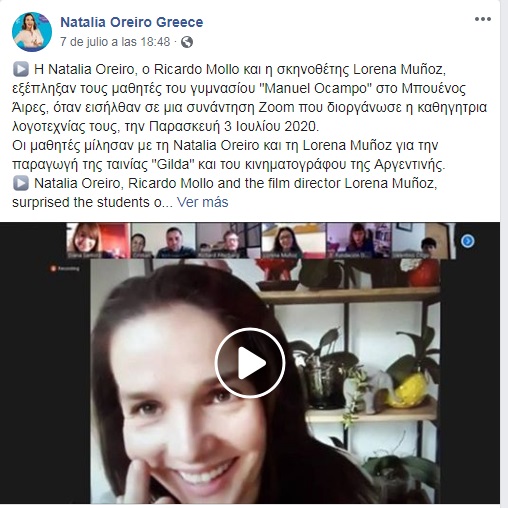Open the 7 de julio timestamp link

point(115,42)
